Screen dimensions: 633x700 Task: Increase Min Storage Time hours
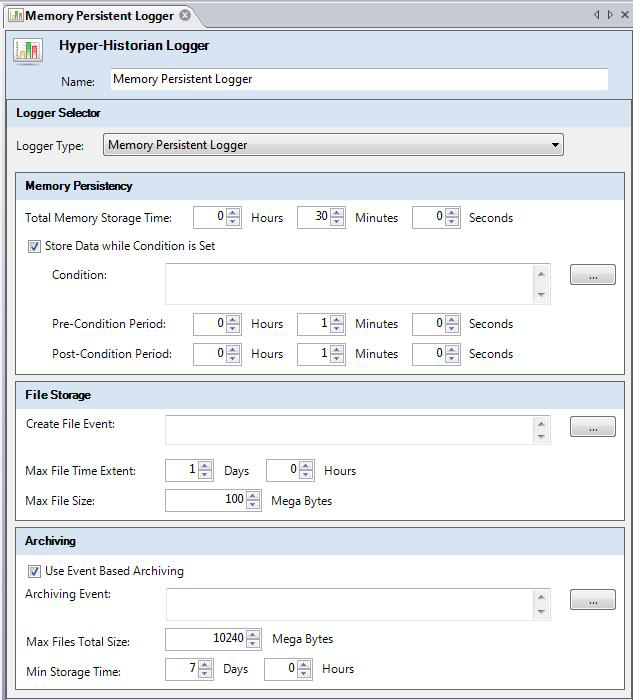(x=304, y=665)
